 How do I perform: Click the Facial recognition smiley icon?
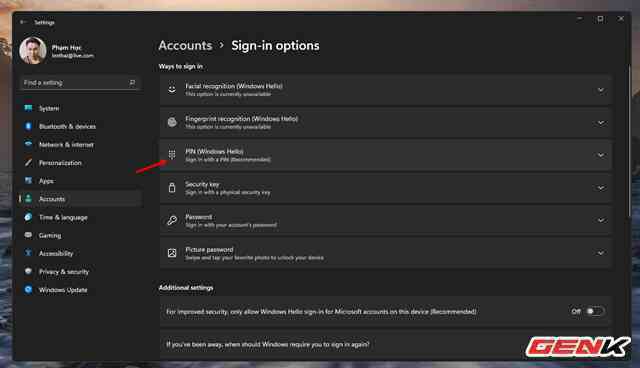click(172, 89)
